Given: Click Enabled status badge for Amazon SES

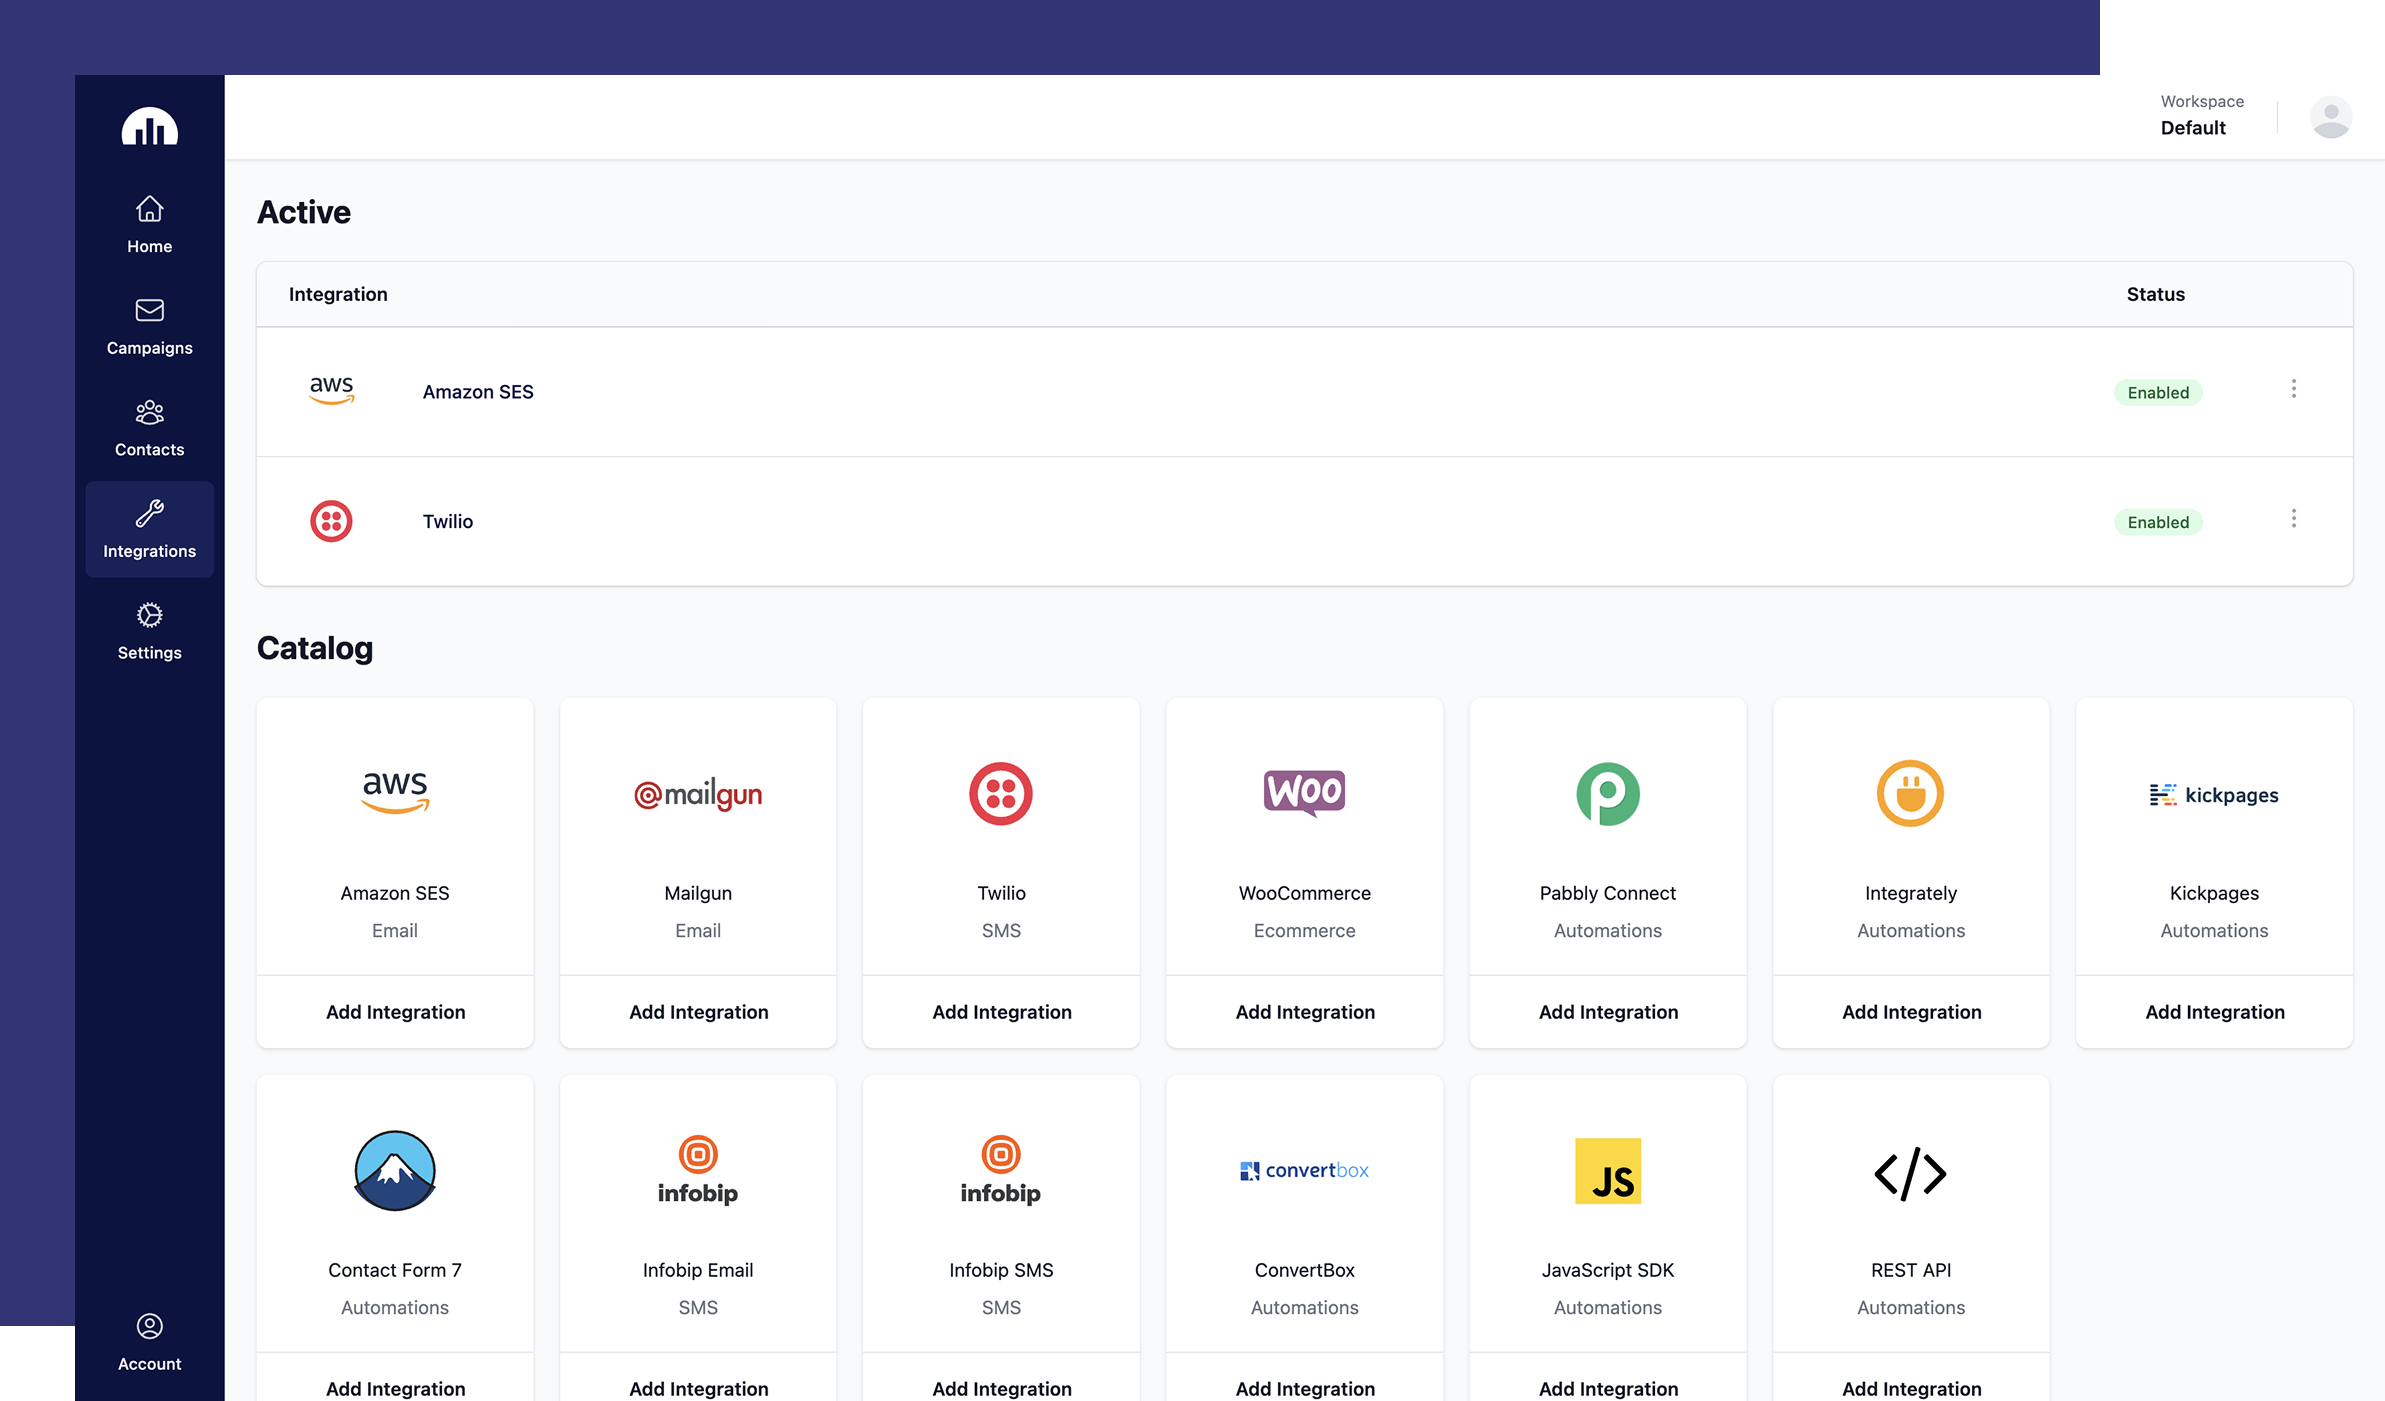Looking at the screenshot, I should (x=2157, y=393).
